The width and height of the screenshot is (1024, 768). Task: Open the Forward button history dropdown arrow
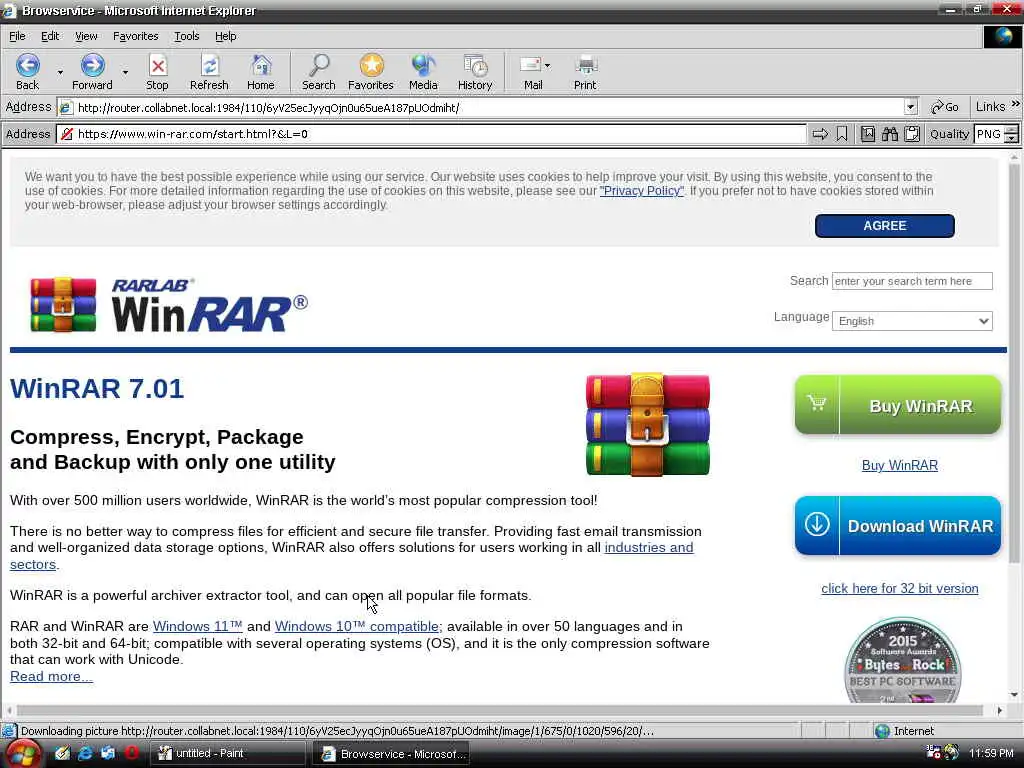pyautogui.click(x=125, y=72)
